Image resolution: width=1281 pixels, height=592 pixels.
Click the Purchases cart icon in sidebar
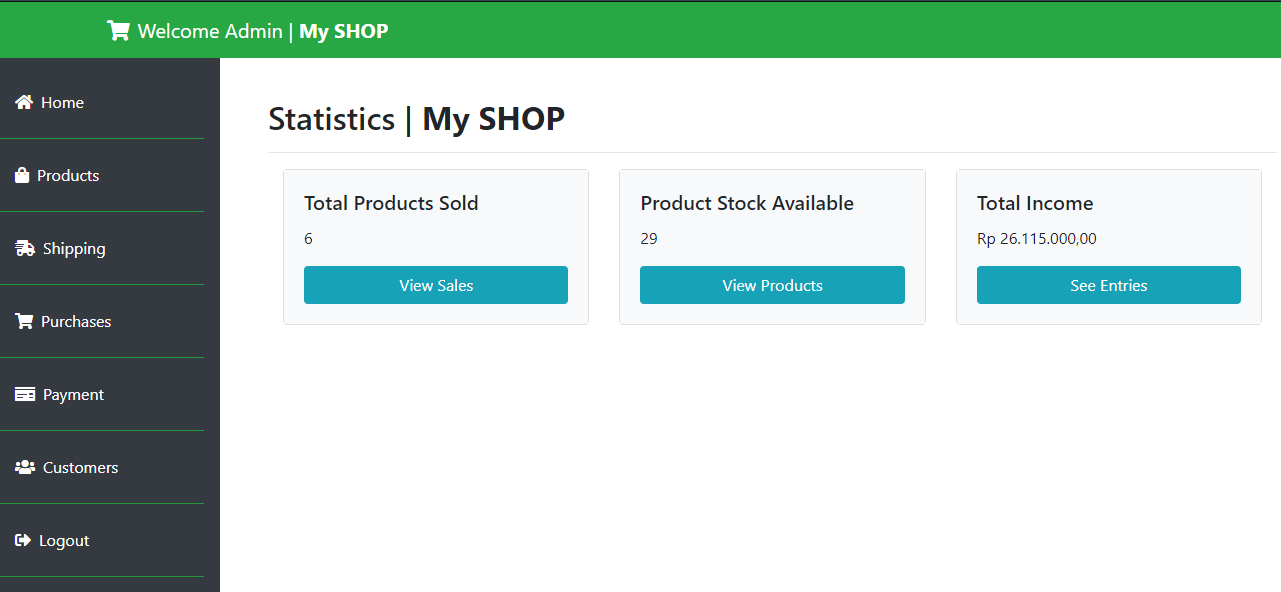click(24, 321)
